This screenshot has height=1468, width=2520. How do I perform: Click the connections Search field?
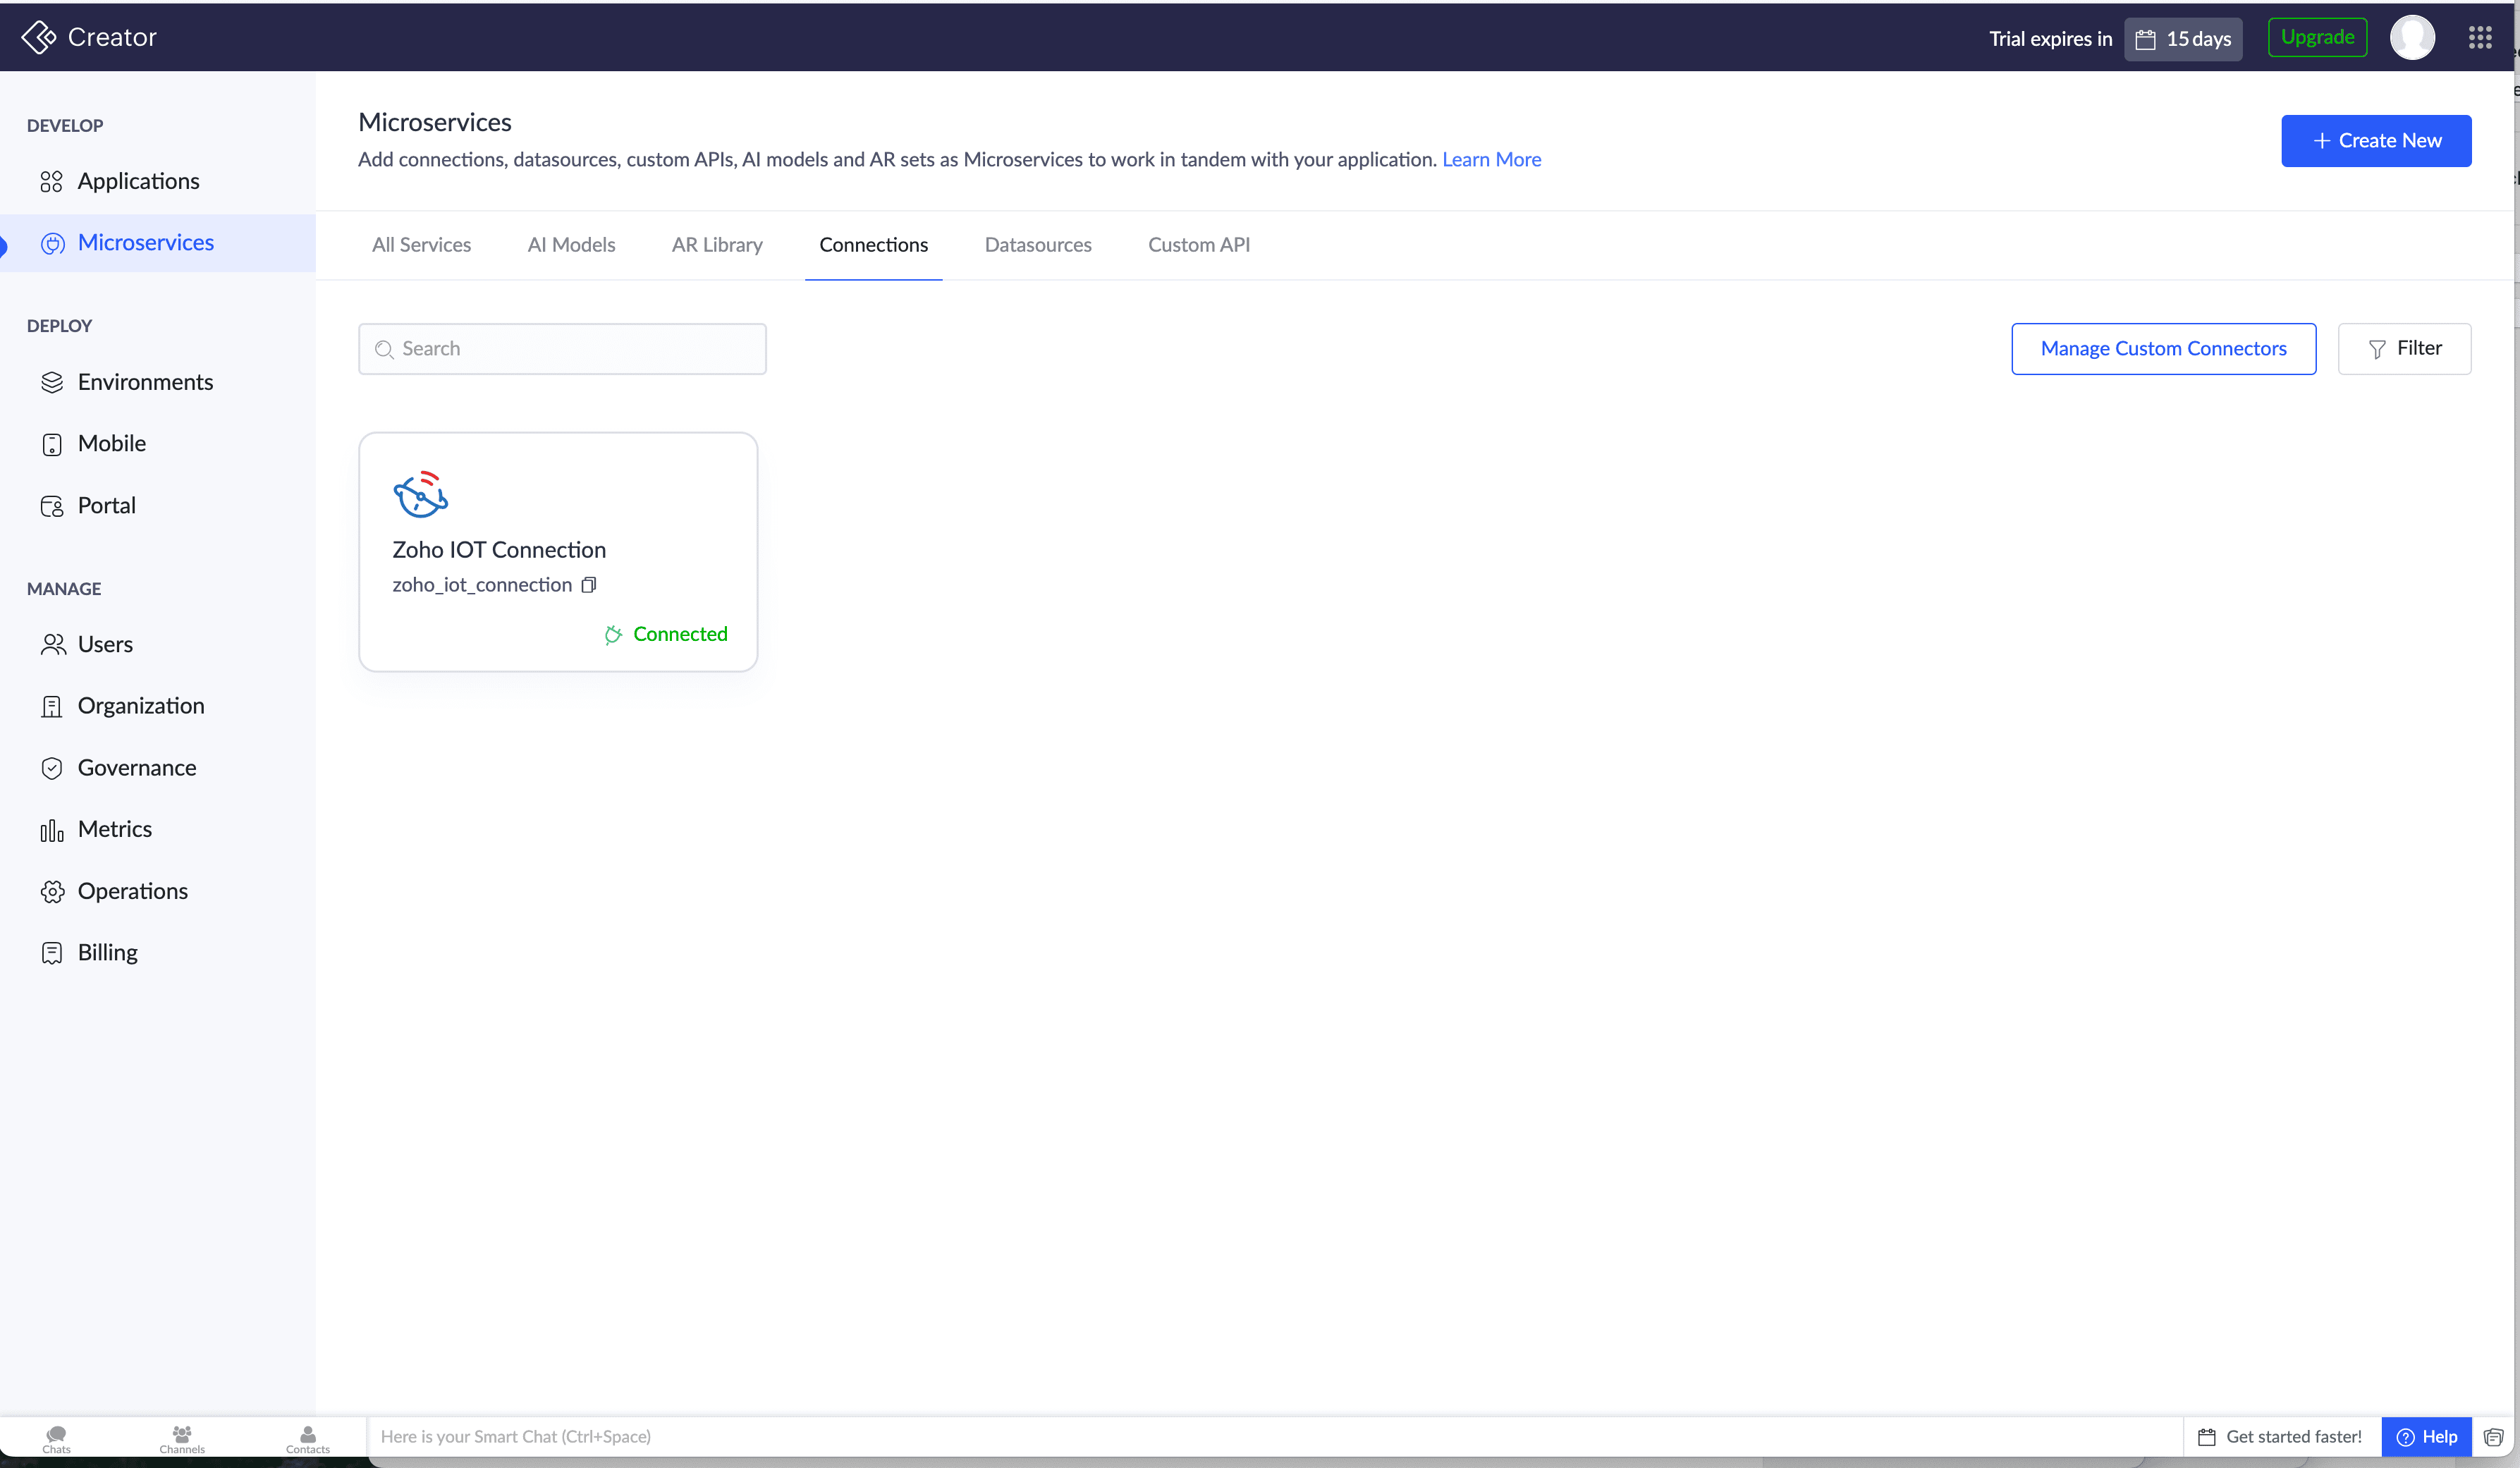click(x=562, y=349)
